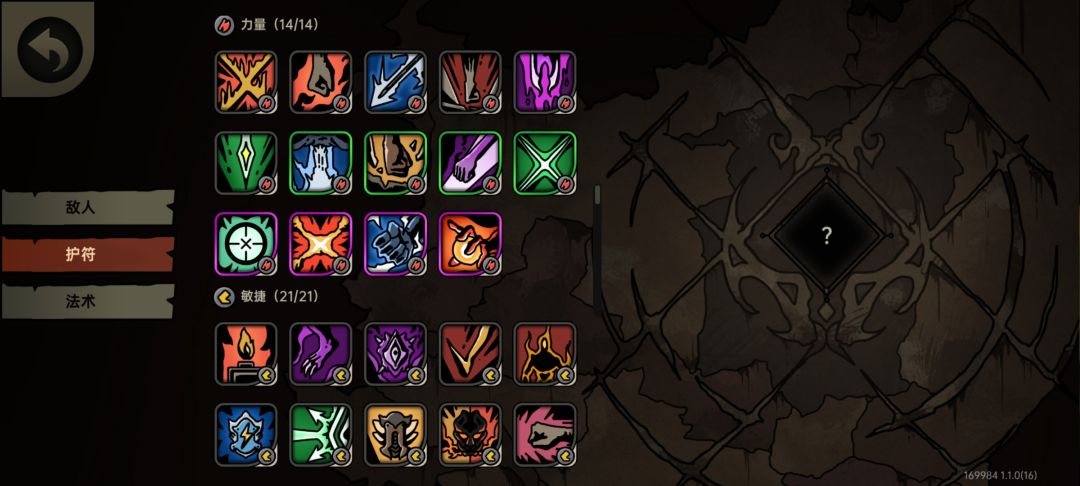Image resolution: width=1080 pixels, height=486 pixels.
Task: Choose the fiery demon mask charm
Action: click(x=470, y=435)
